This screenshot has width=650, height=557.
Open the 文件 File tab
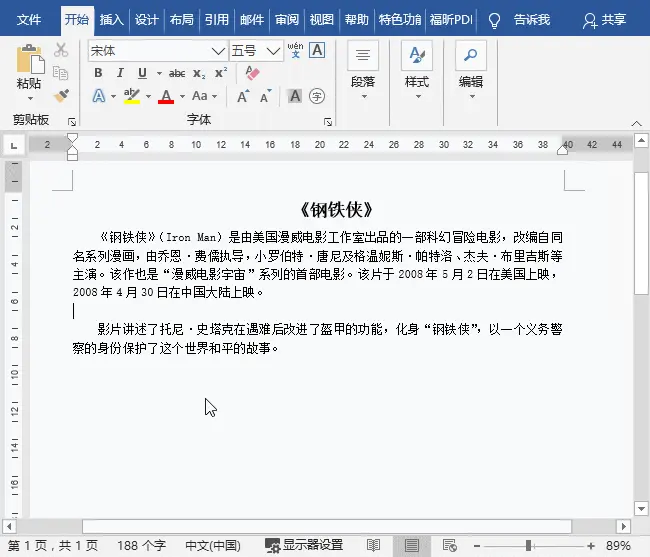point(29,19)
